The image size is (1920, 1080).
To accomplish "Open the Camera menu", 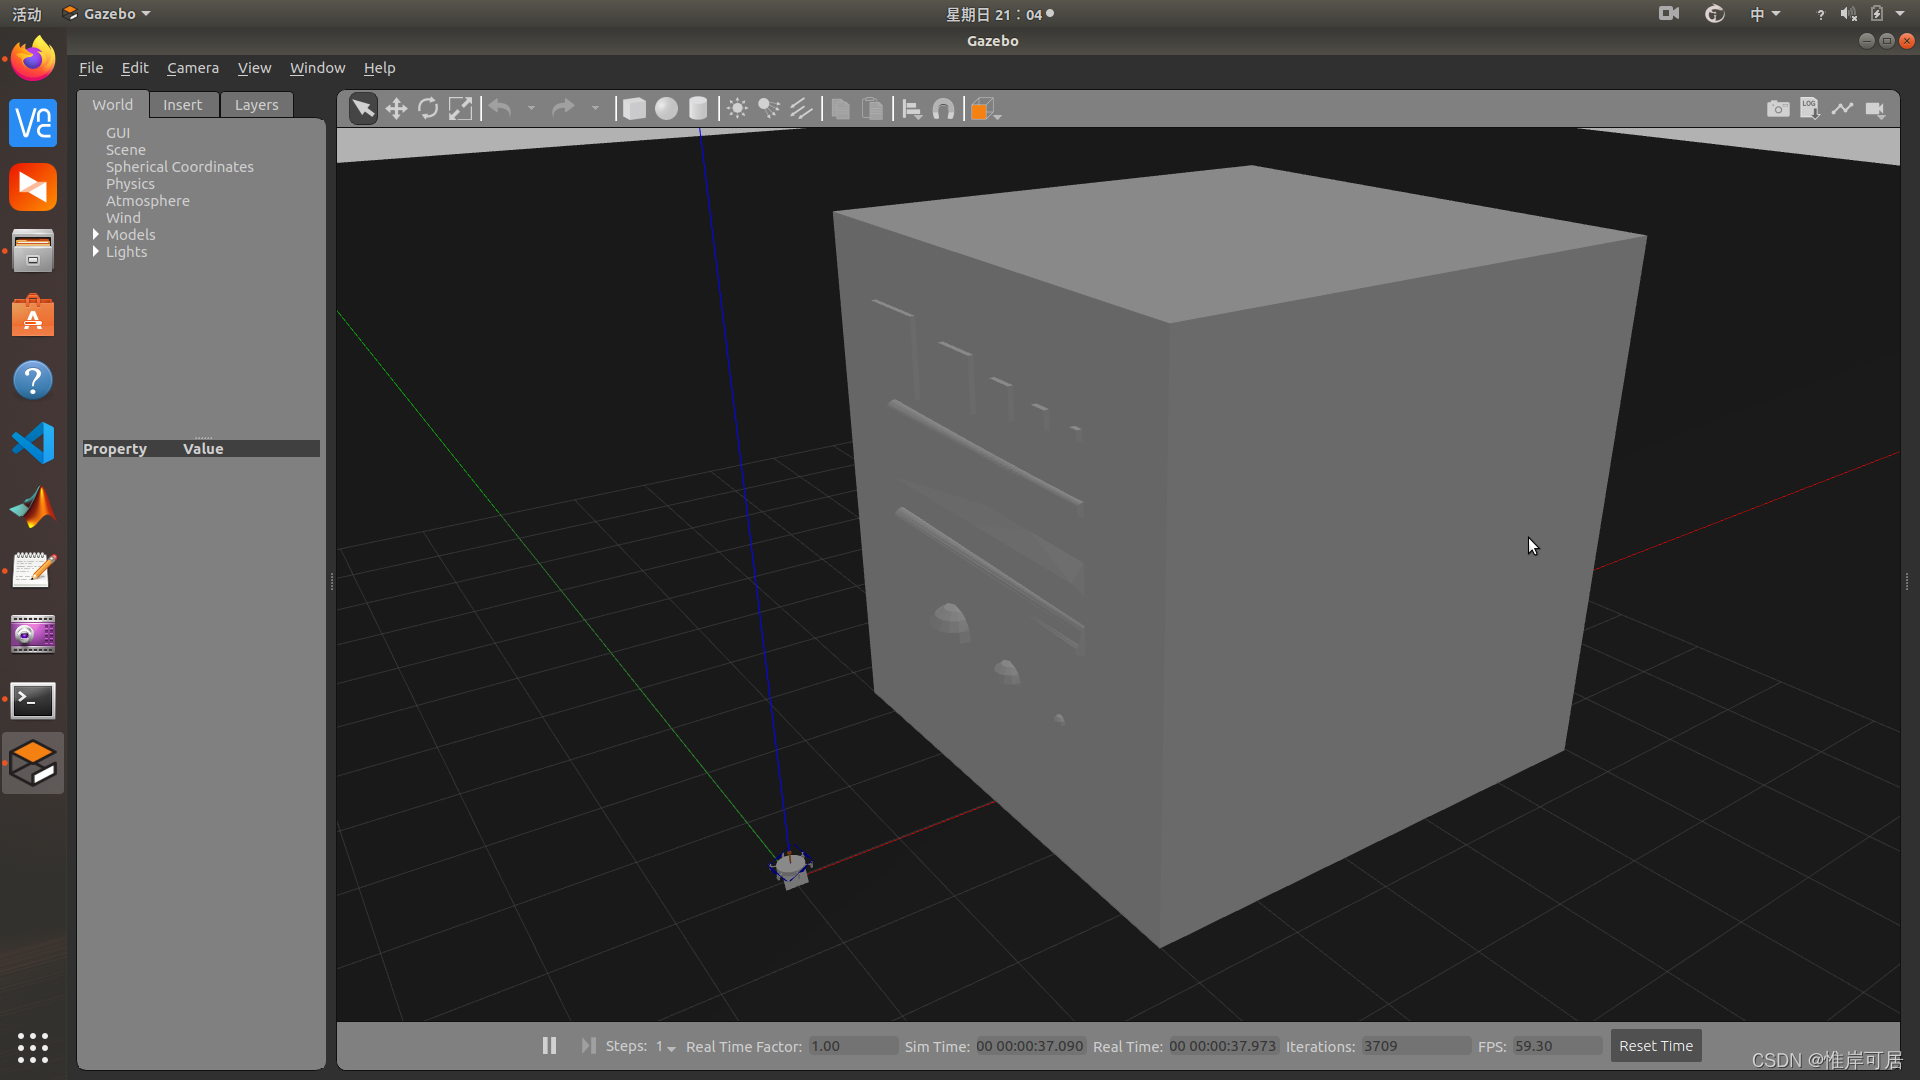I will tap(192, 68).
